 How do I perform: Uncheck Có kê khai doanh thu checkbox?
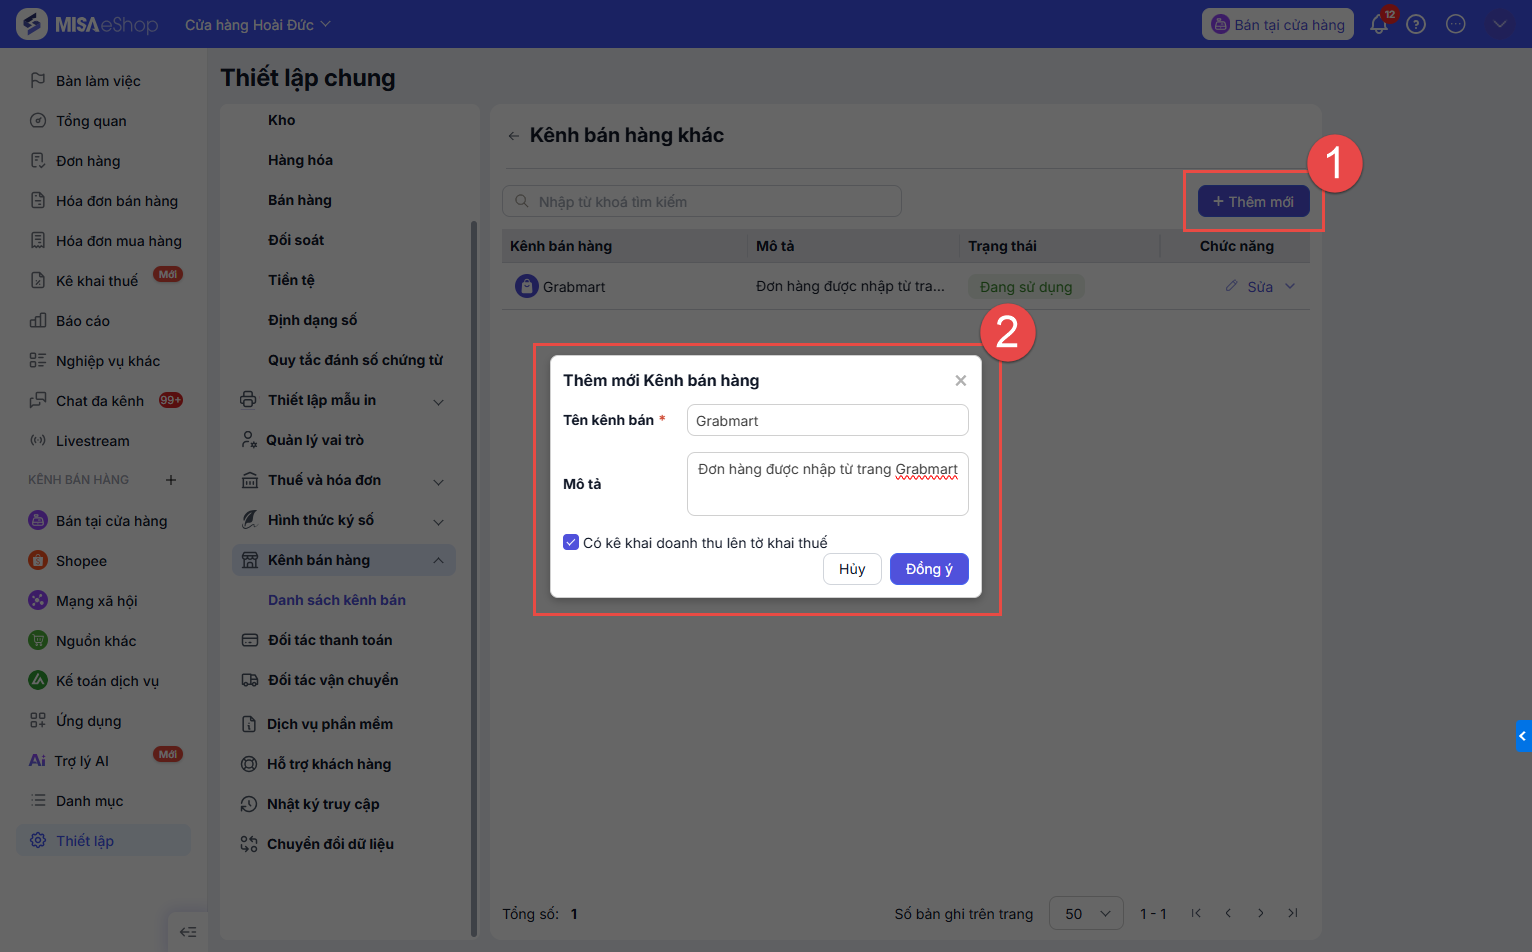(571, 542)
